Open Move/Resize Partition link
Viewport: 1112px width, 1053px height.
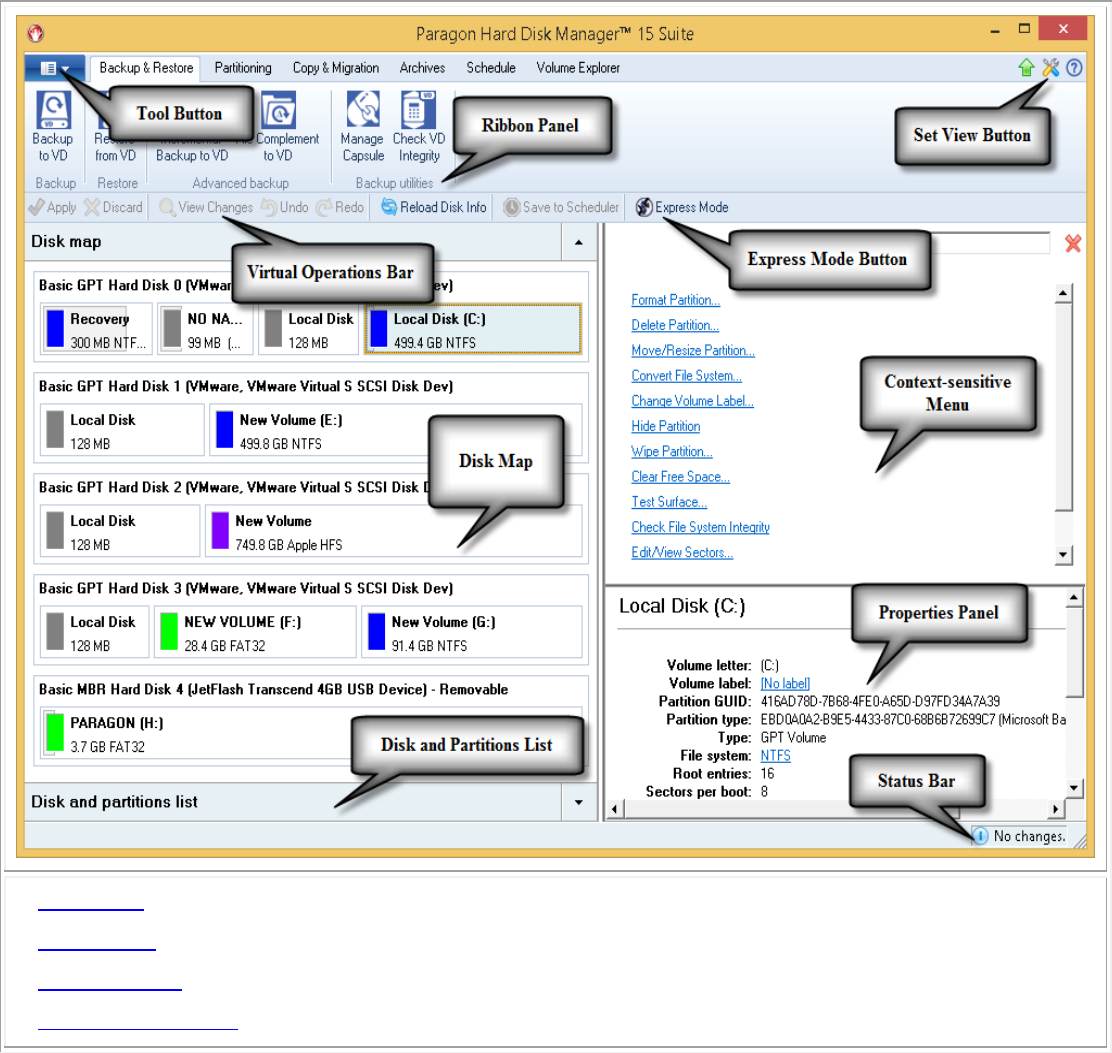pos(693,351)
